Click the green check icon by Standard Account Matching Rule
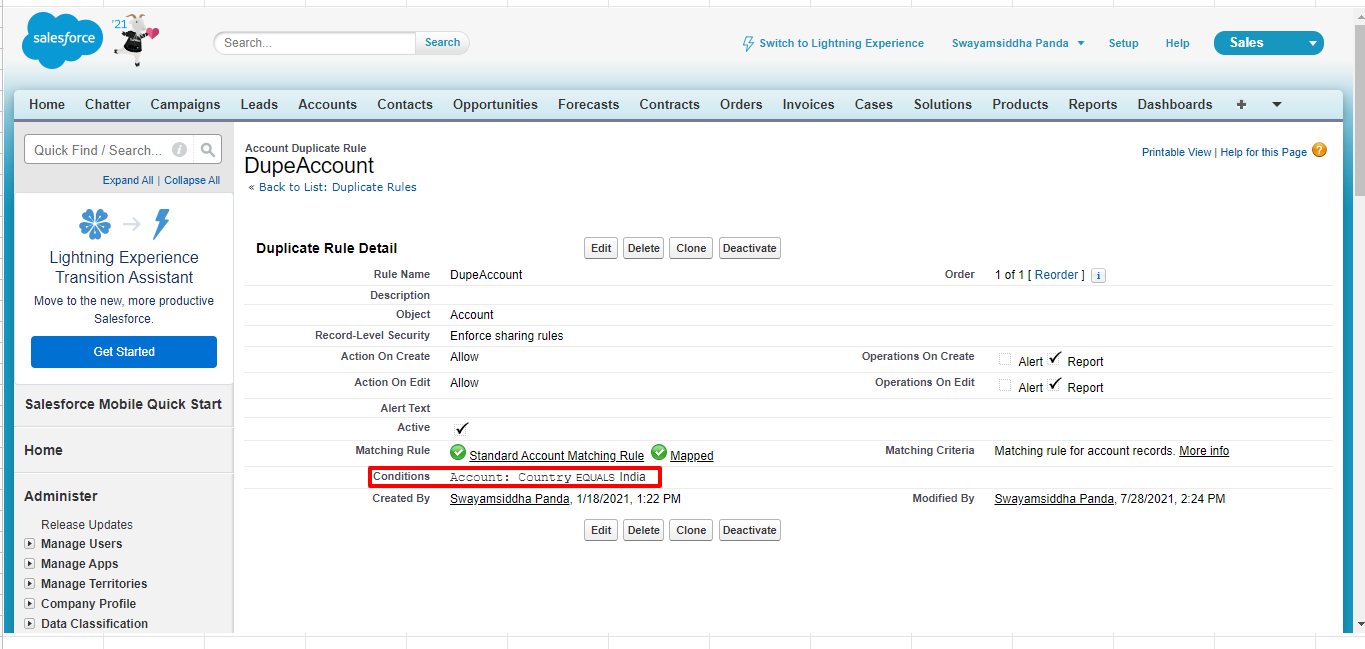The image size is (1365, 649). [458, 452]
